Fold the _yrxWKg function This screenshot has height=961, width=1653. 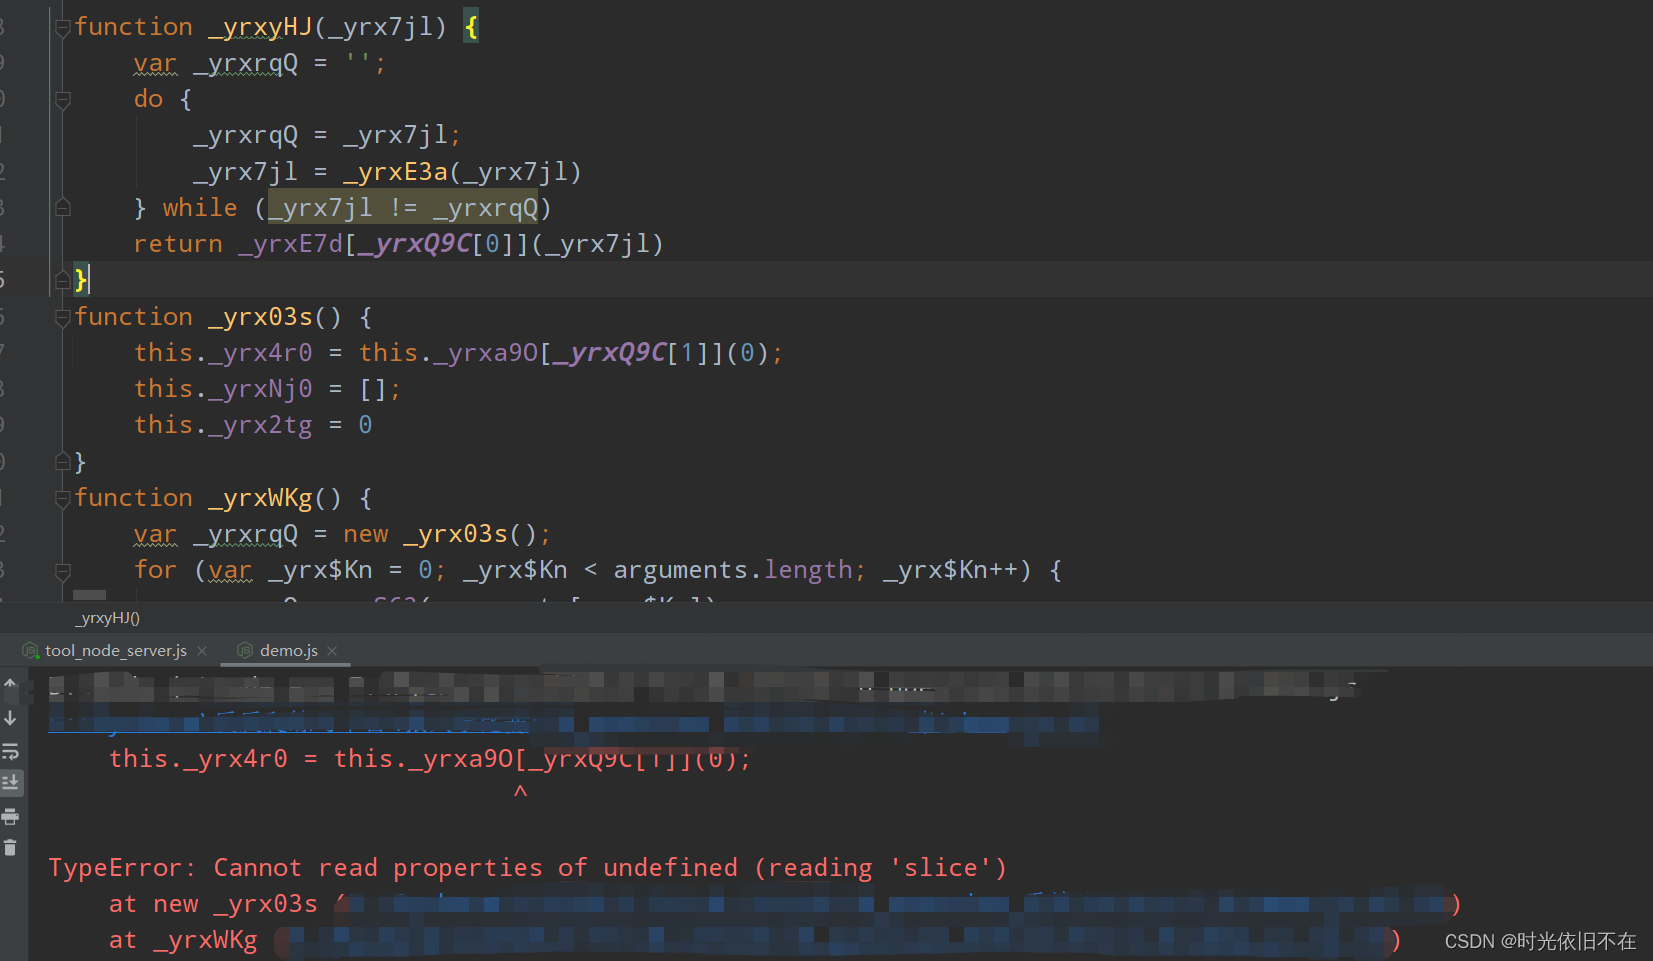pos(62,498)
